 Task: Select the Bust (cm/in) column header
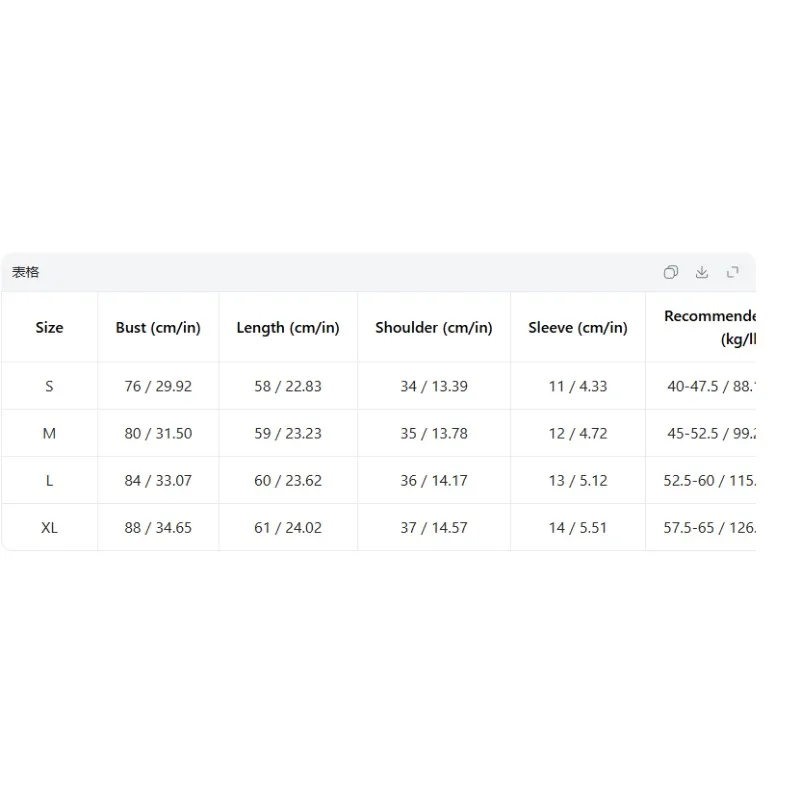point(158,328)
